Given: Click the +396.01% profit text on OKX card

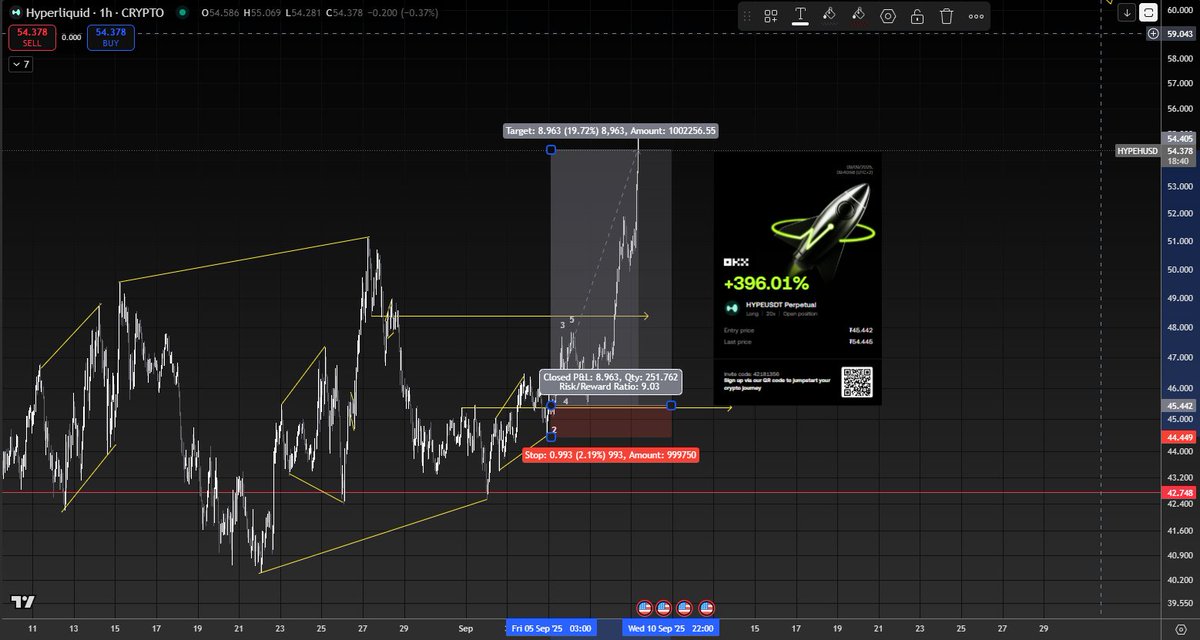Looking at the screenshot, I should point(766,285).
